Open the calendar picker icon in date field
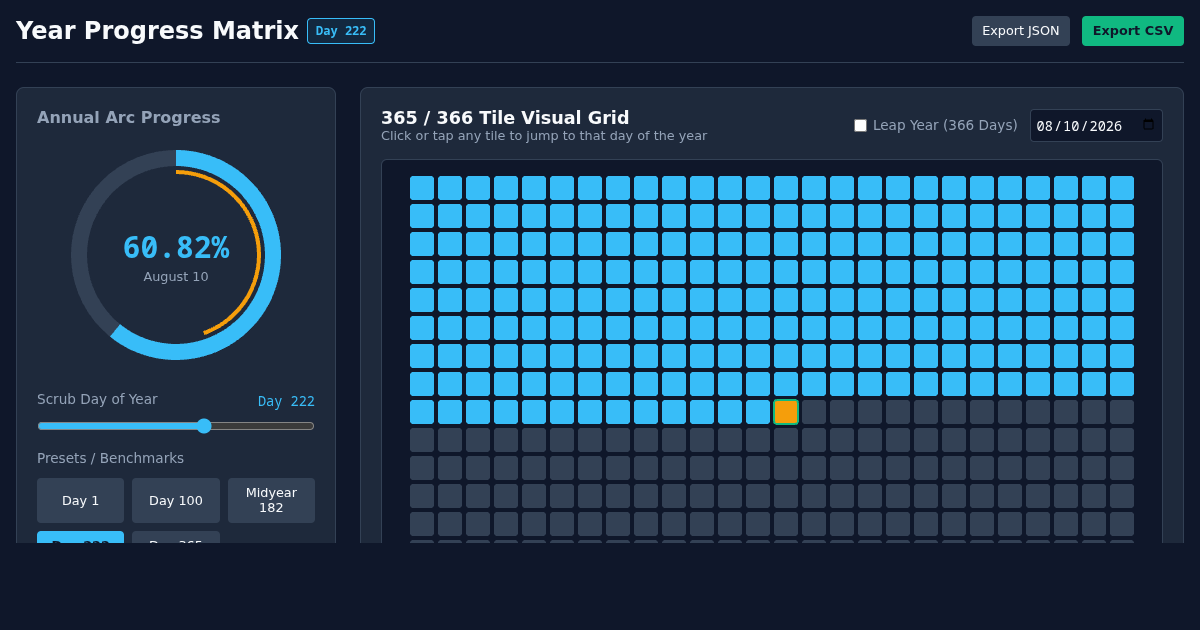1200x630 pixels. tap(1148, 125)
